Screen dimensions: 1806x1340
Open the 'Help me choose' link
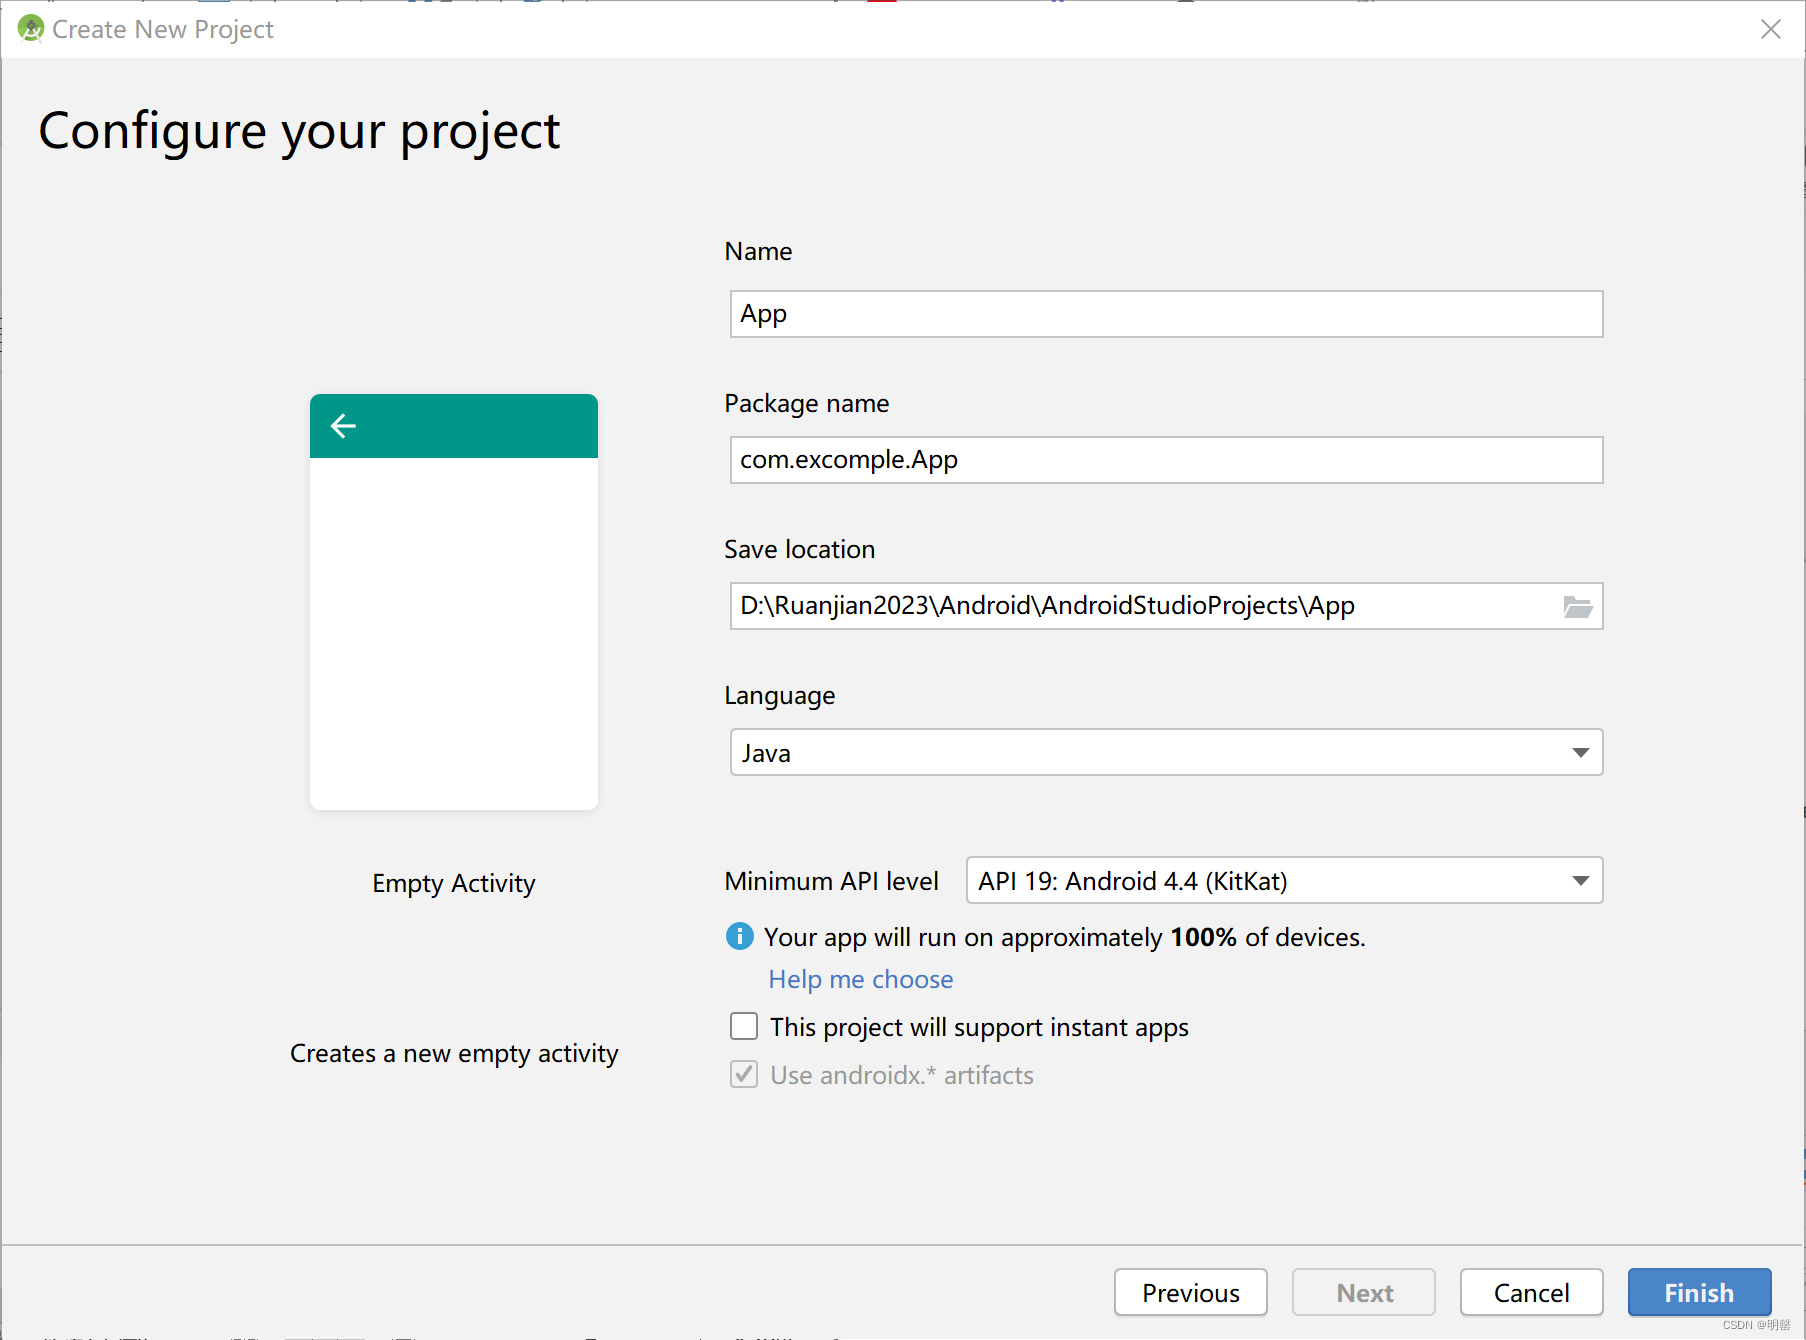pos(860,979)
